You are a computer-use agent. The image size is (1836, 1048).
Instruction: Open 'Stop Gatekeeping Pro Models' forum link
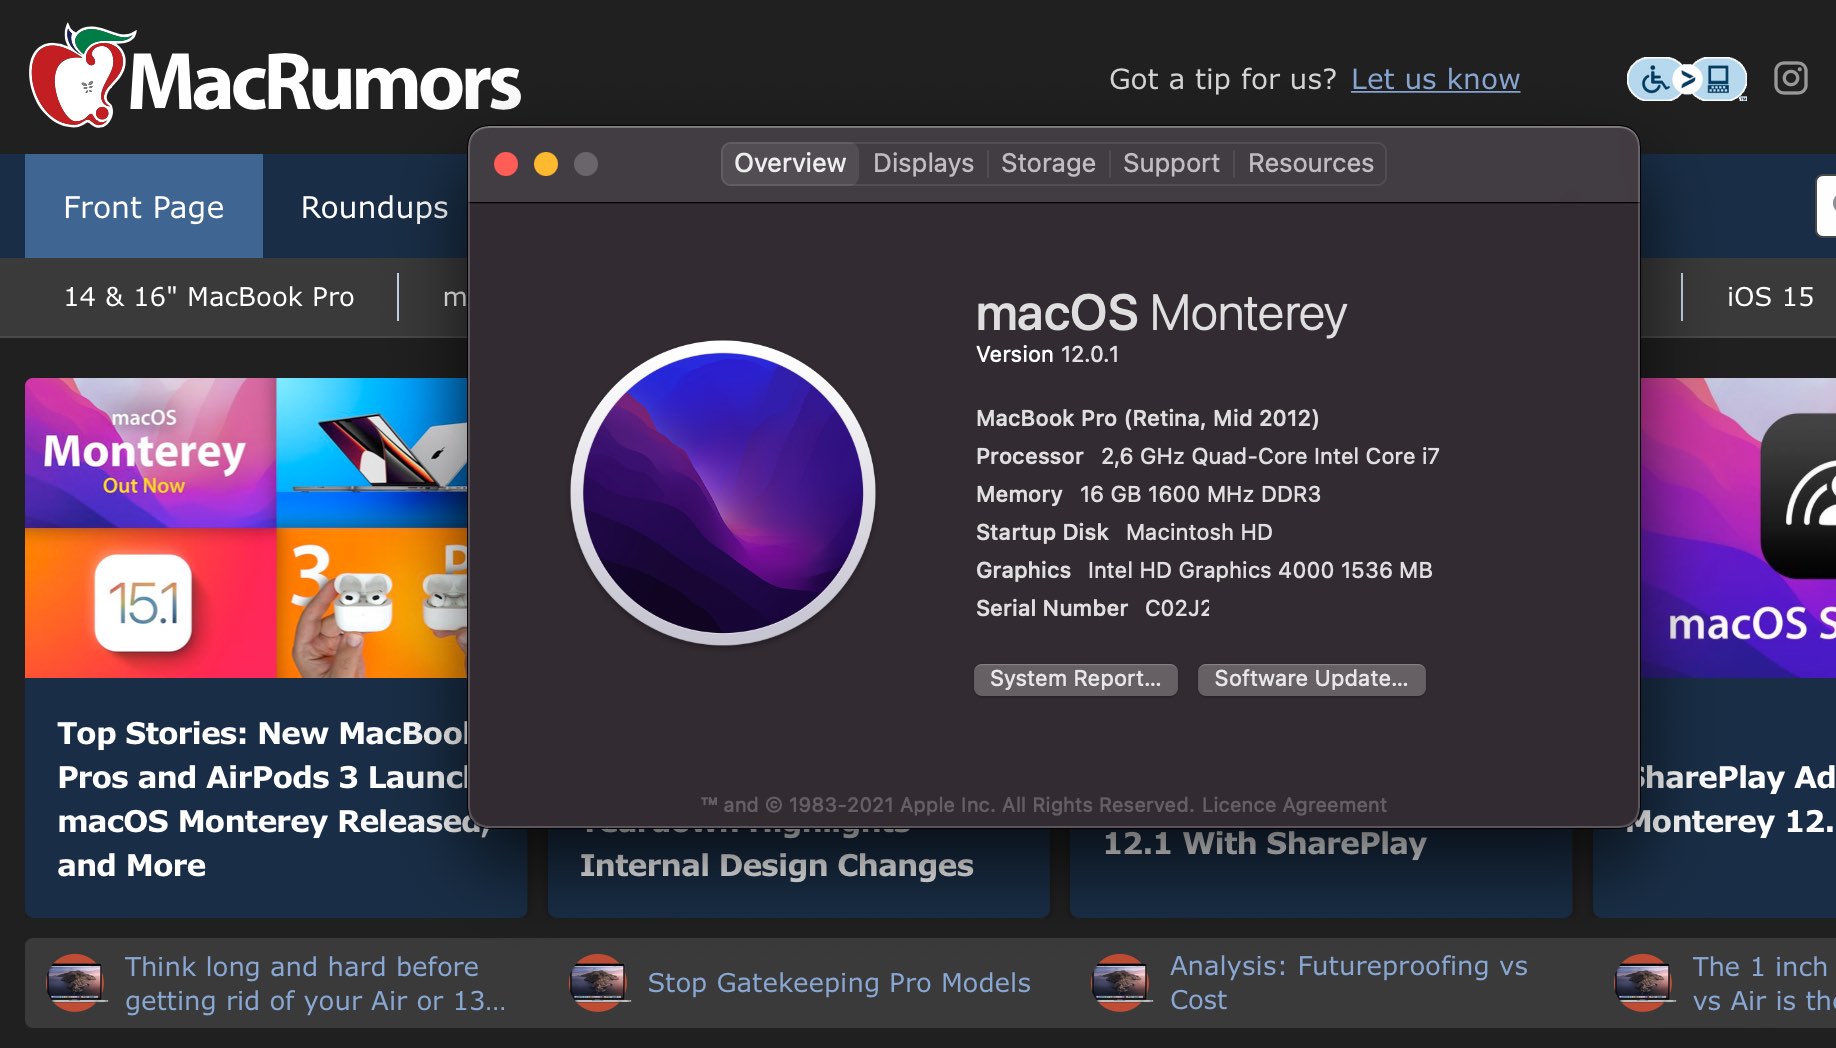(838, 983)
